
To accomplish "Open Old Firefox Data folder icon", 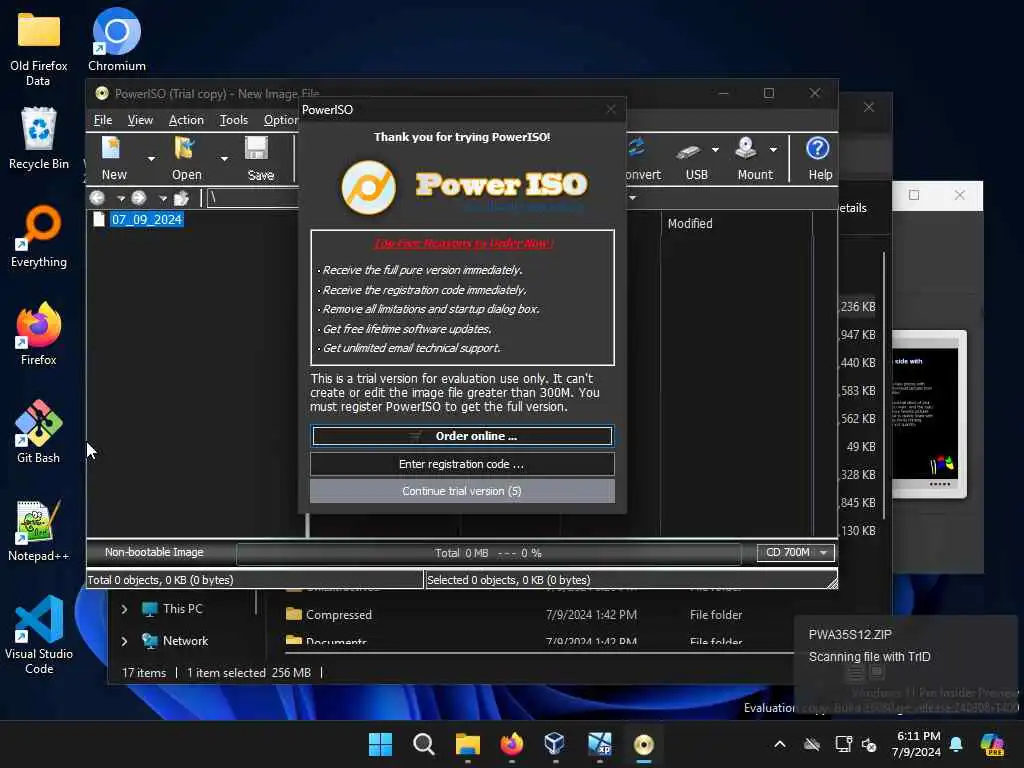I will point(39,48).
